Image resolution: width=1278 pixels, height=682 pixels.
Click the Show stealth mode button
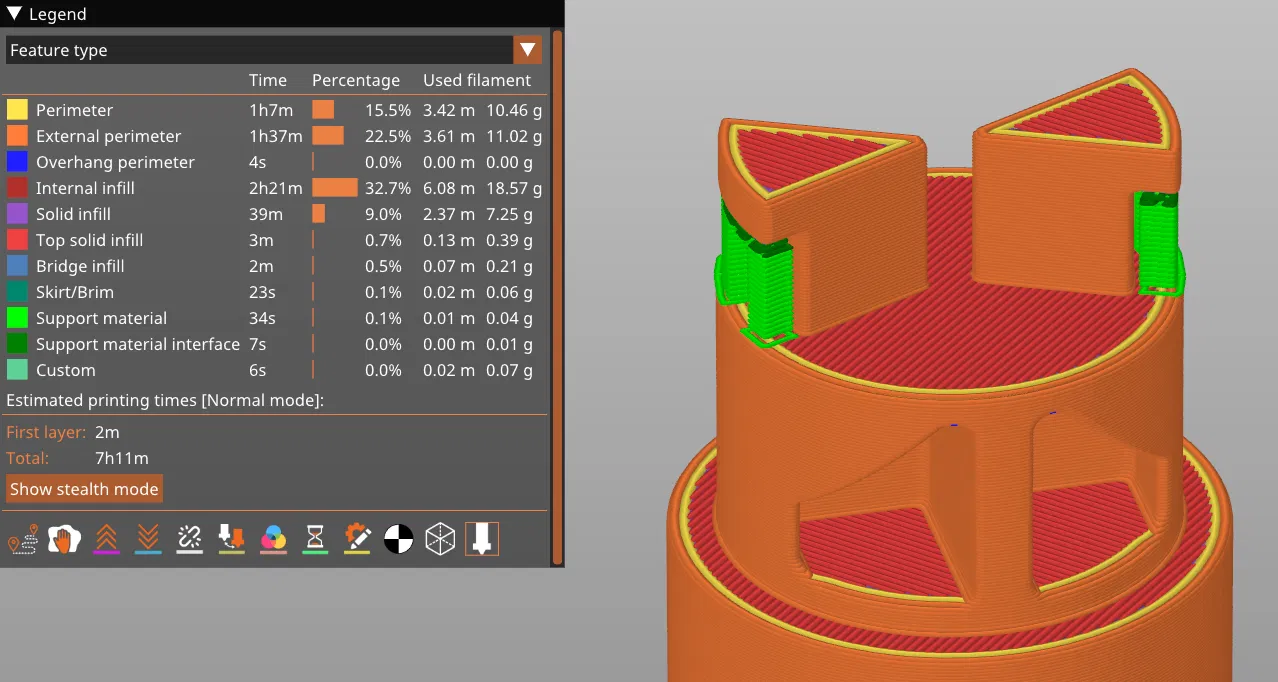click(x=84, y=489)
